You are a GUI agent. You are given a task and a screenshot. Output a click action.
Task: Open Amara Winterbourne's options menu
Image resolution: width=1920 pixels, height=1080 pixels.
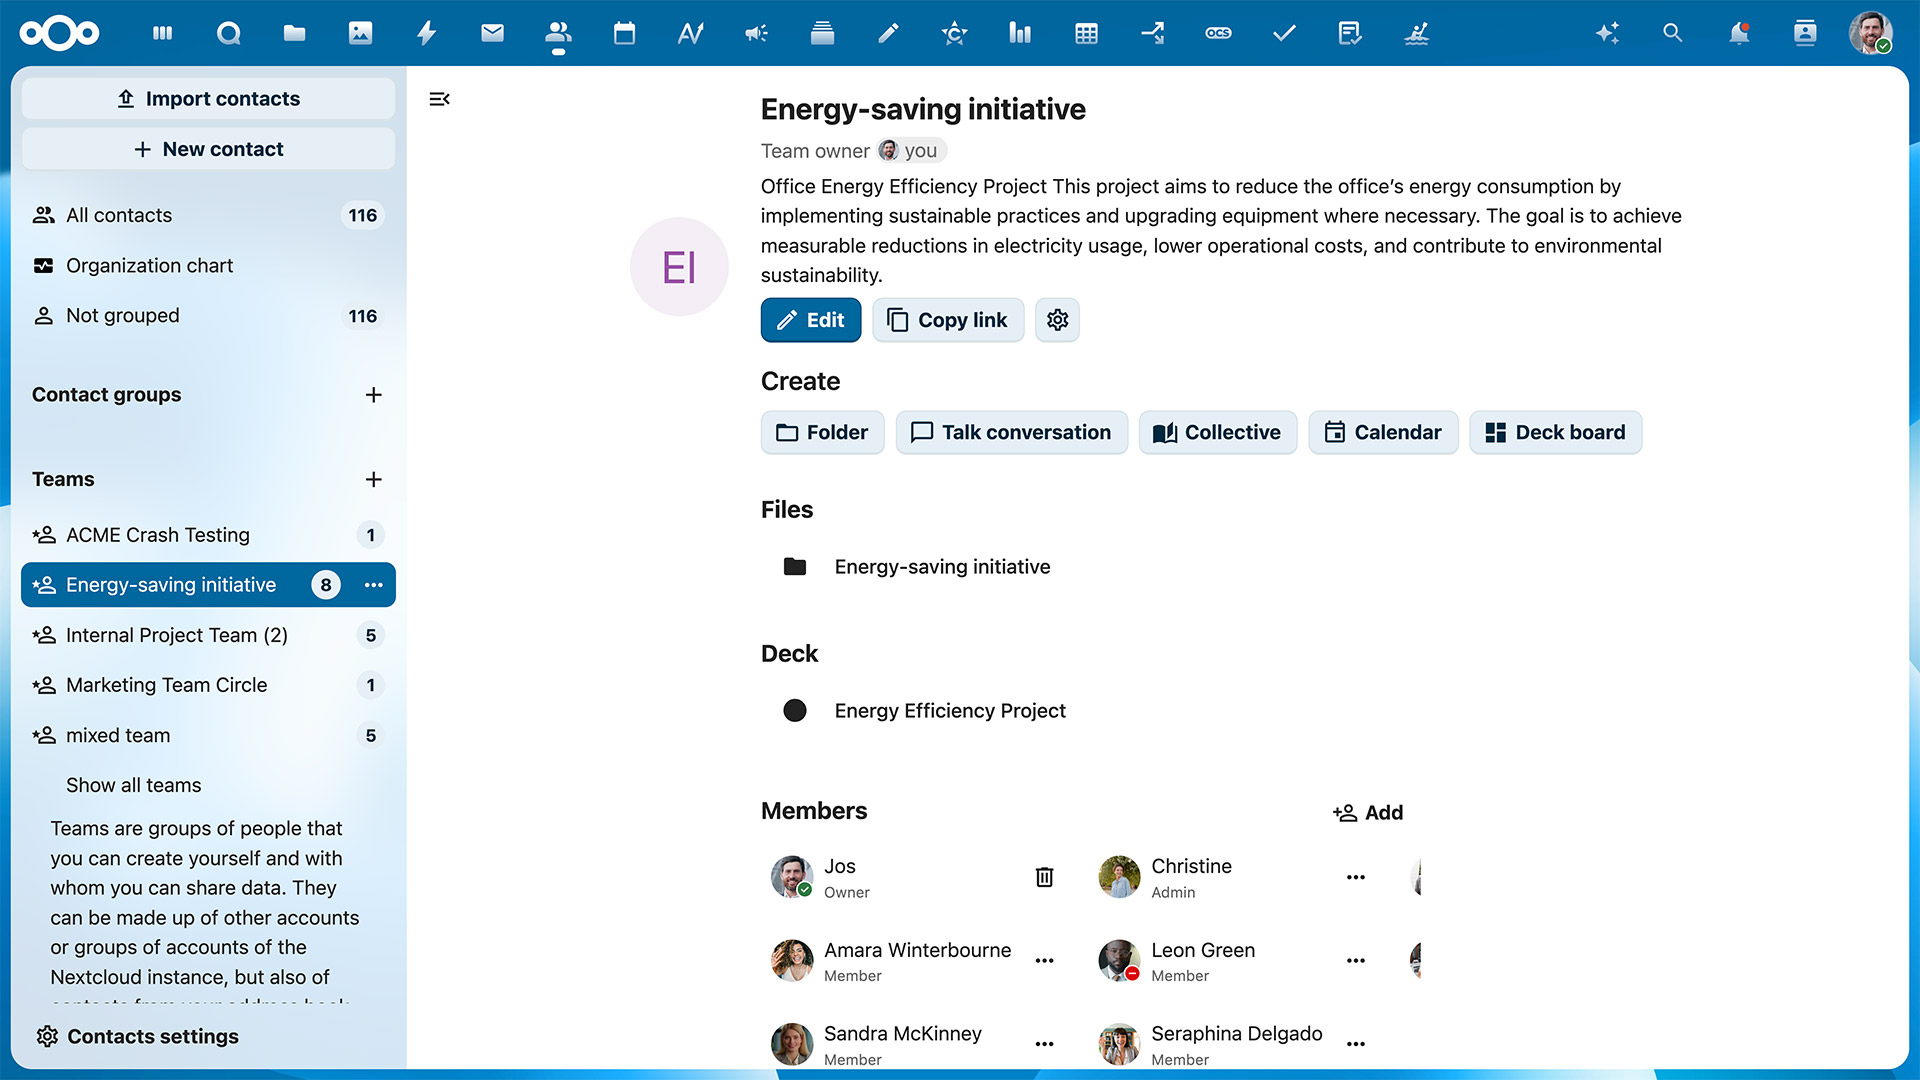1044,960
